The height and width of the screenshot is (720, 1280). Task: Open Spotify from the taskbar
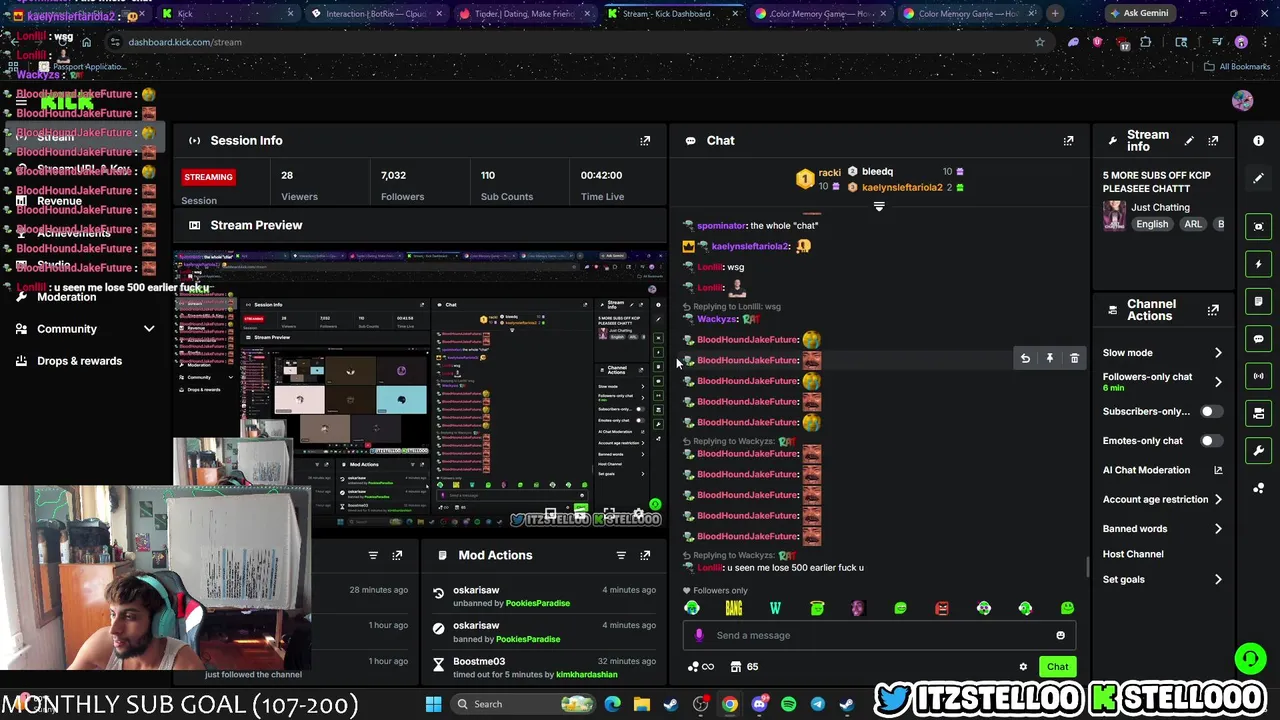788,704
